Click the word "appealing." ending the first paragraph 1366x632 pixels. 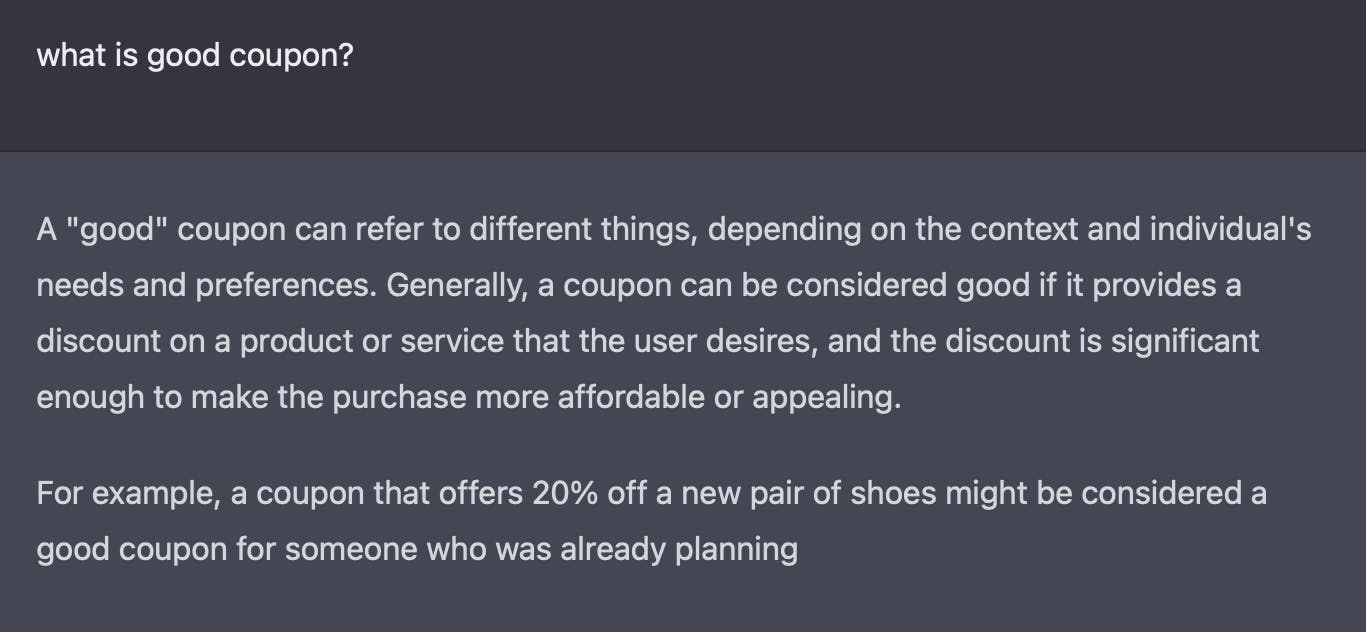(827, 398)
